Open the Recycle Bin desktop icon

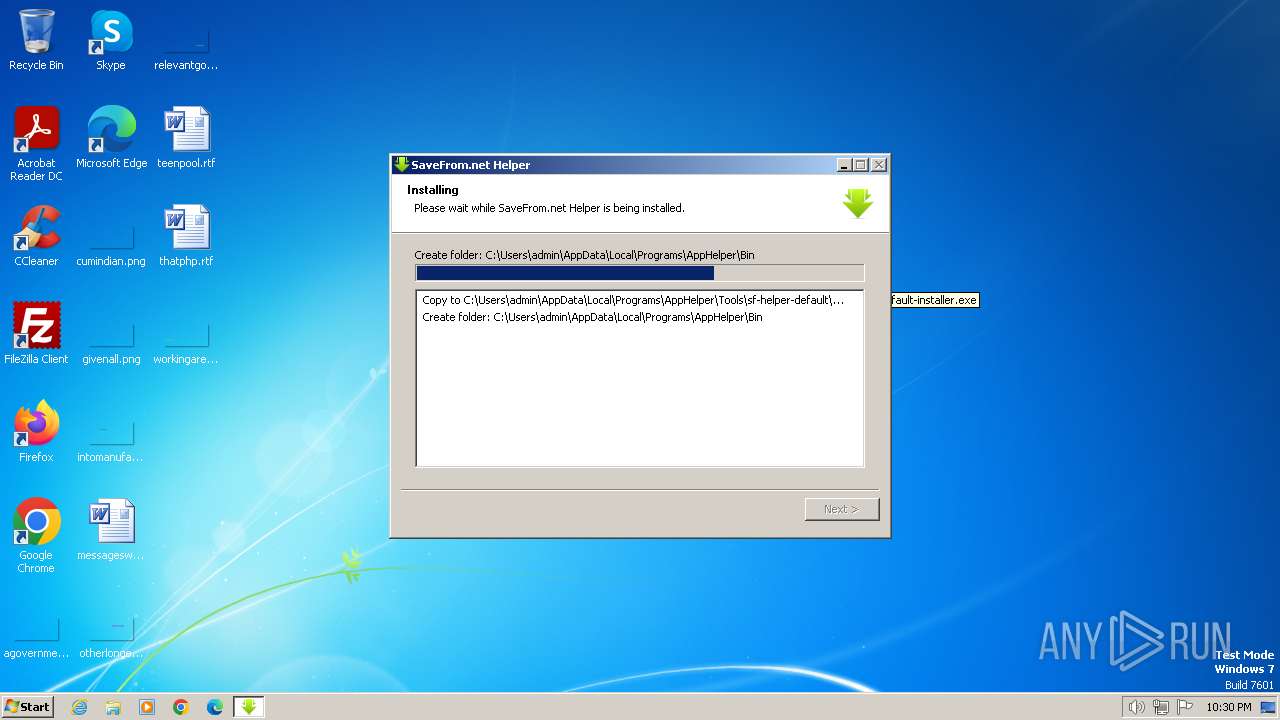[x=36, y=40]
